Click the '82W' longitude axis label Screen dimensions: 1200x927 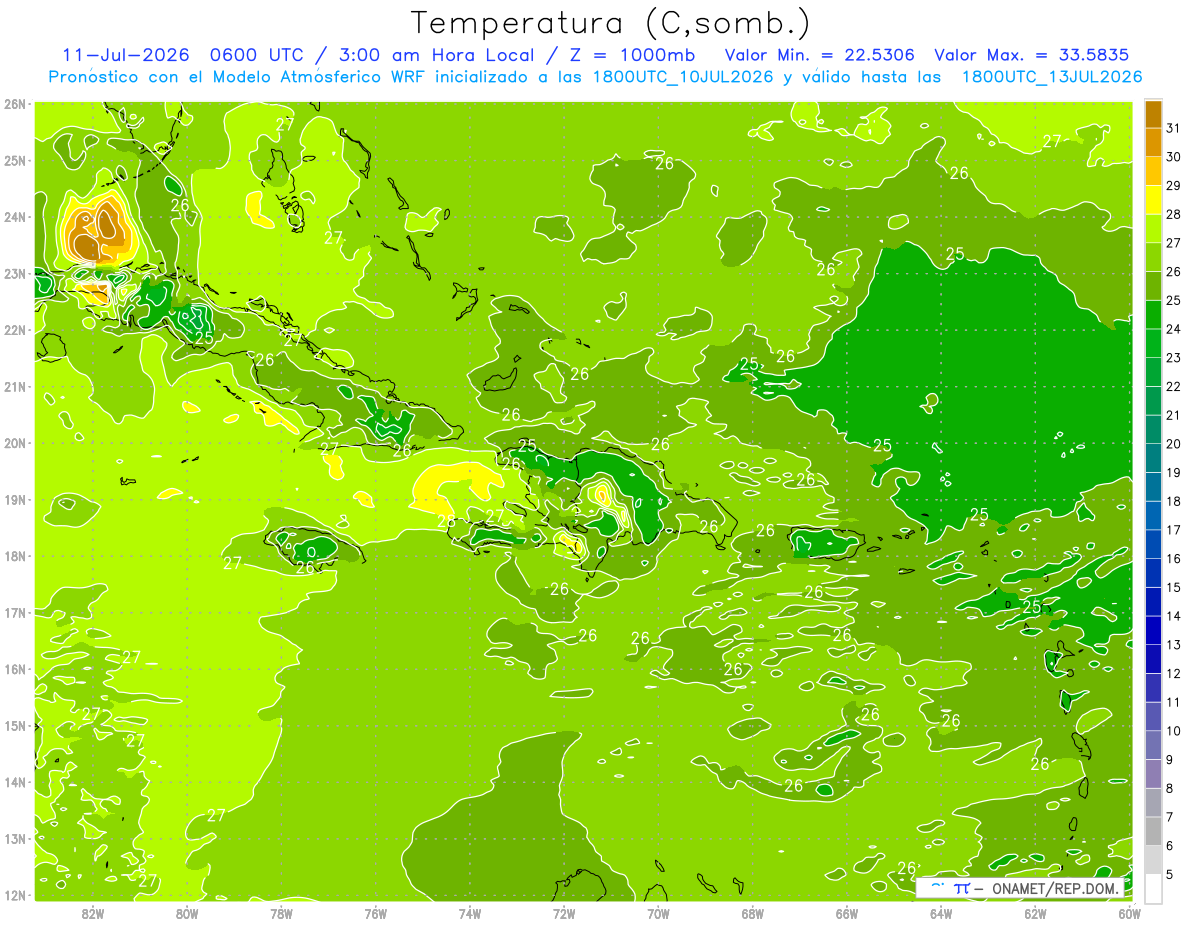coord(93,913)
